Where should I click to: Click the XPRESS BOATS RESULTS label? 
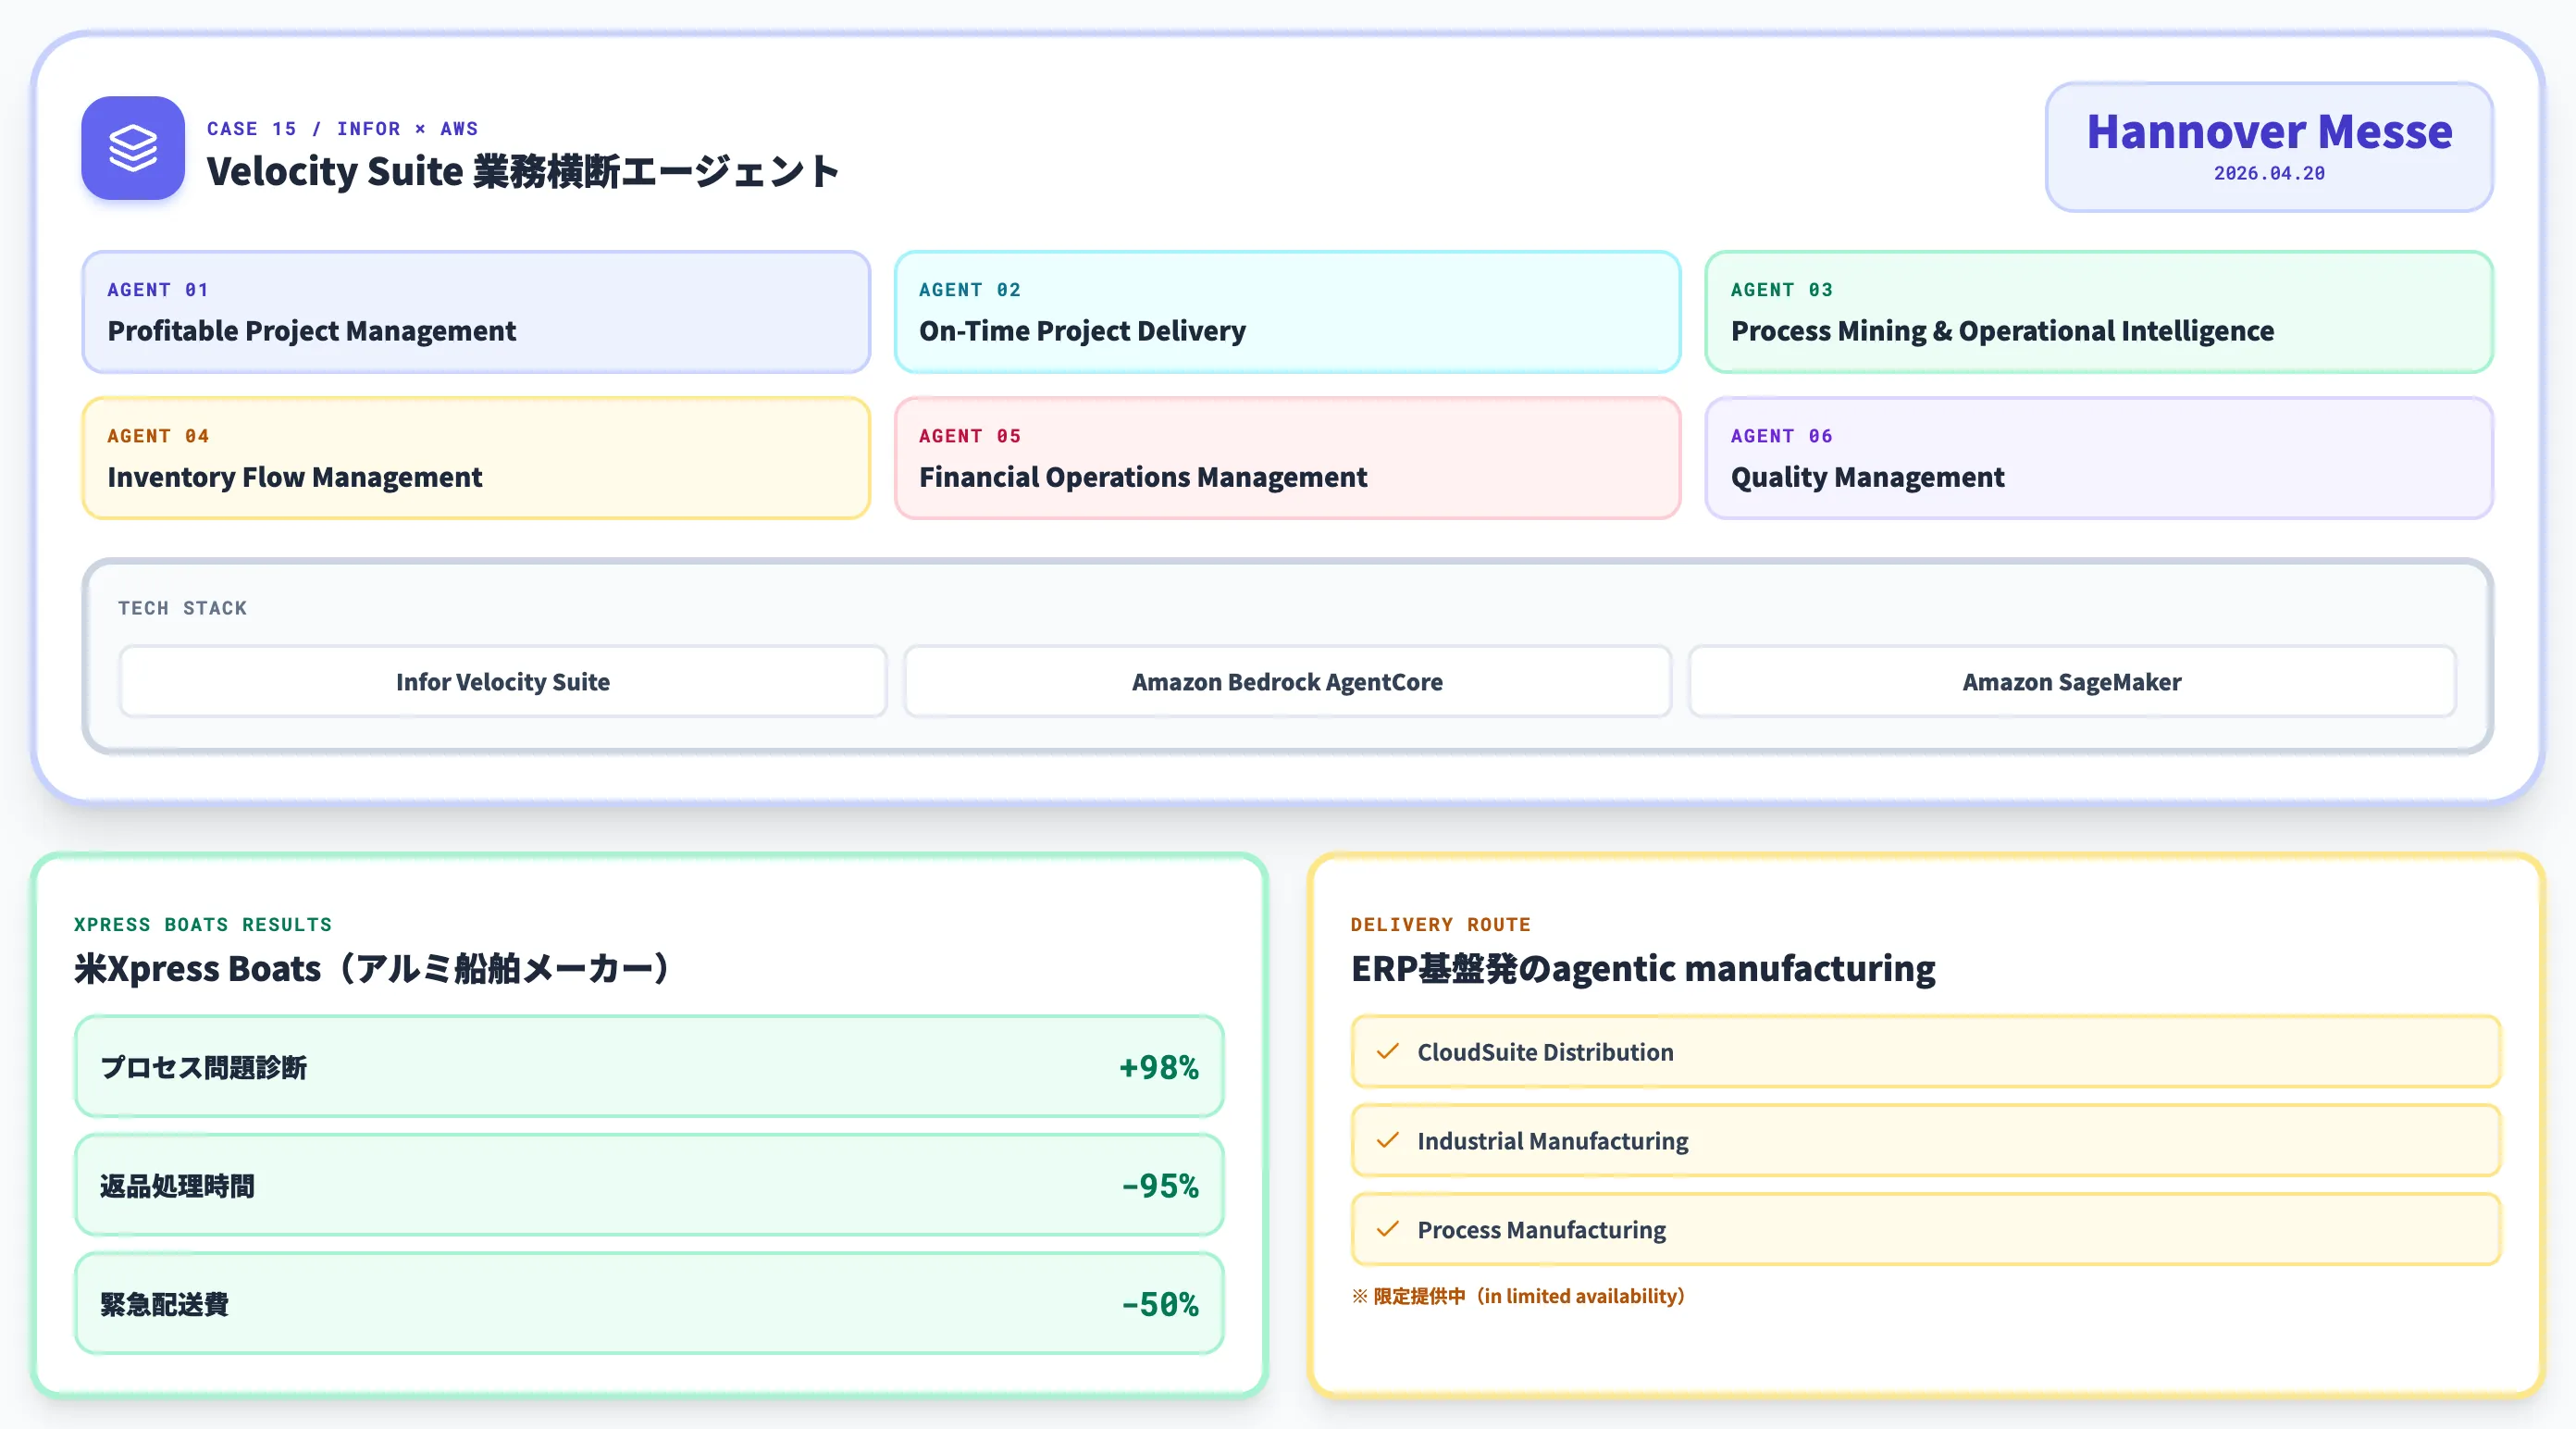[203, 925]
